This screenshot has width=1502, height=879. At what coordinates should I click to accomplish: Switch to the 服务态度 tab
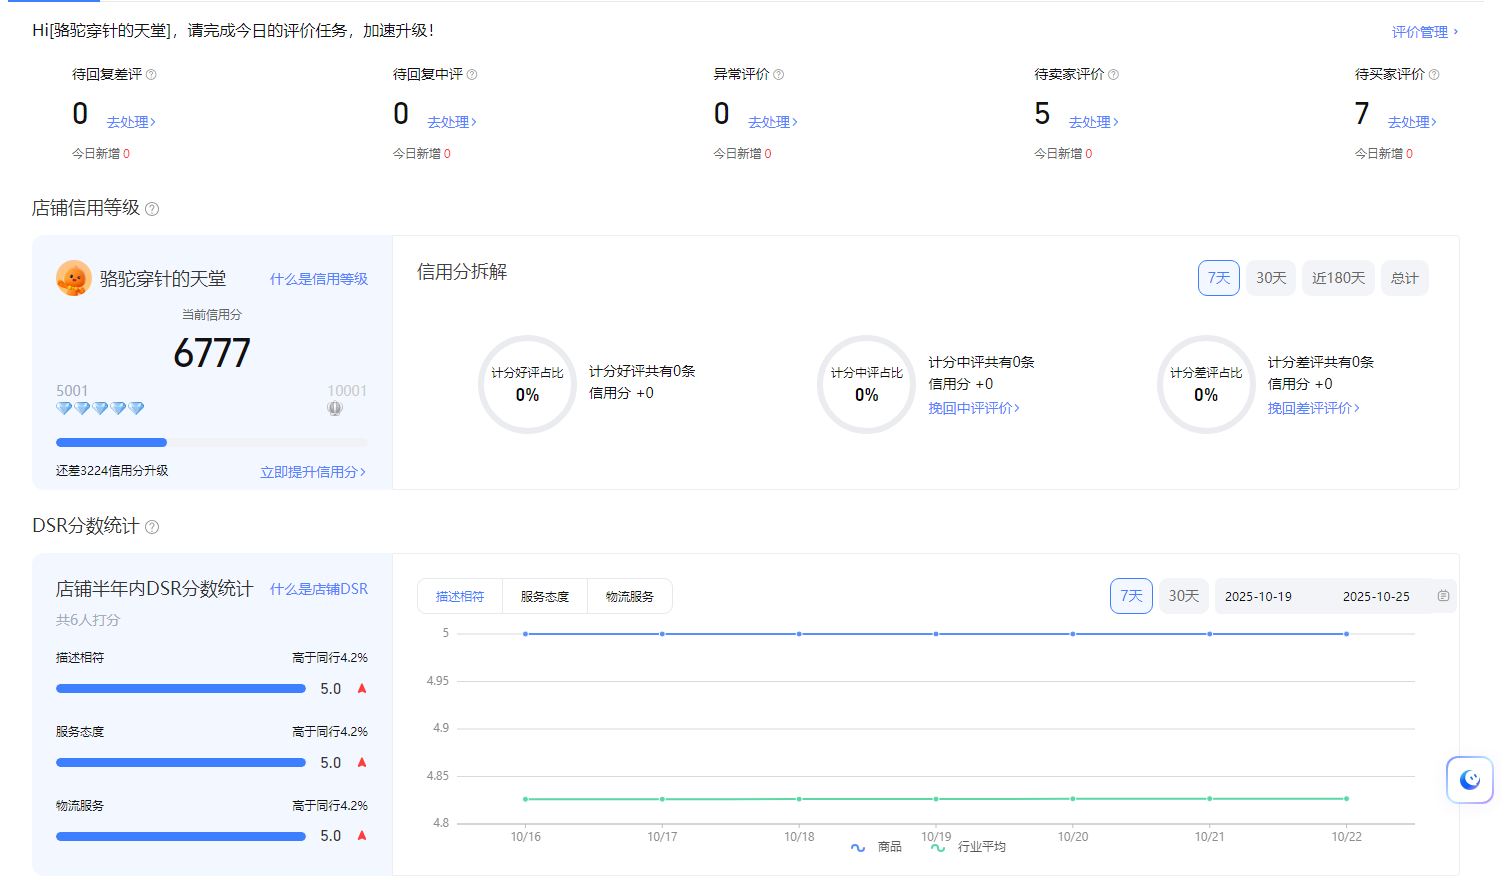point(545,597)
